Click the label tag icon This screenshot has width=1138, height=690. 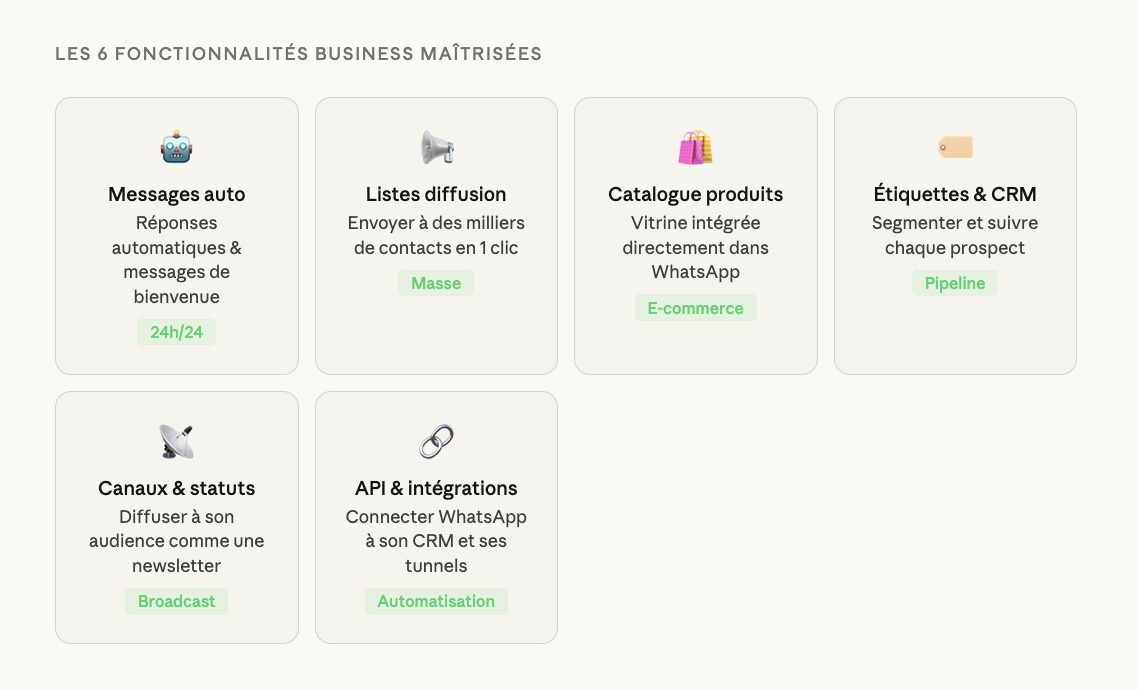pos(955,148)
